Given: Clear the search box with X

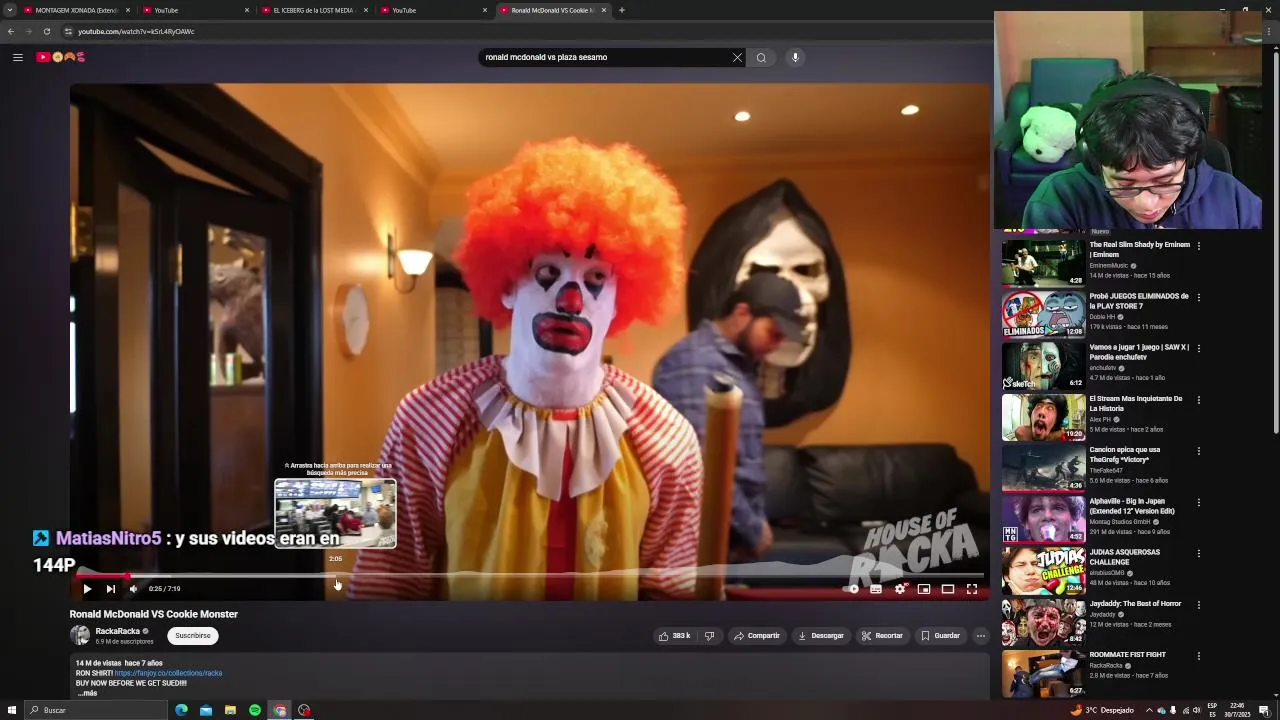Looking at the screenshot, I should click(737, 57).
